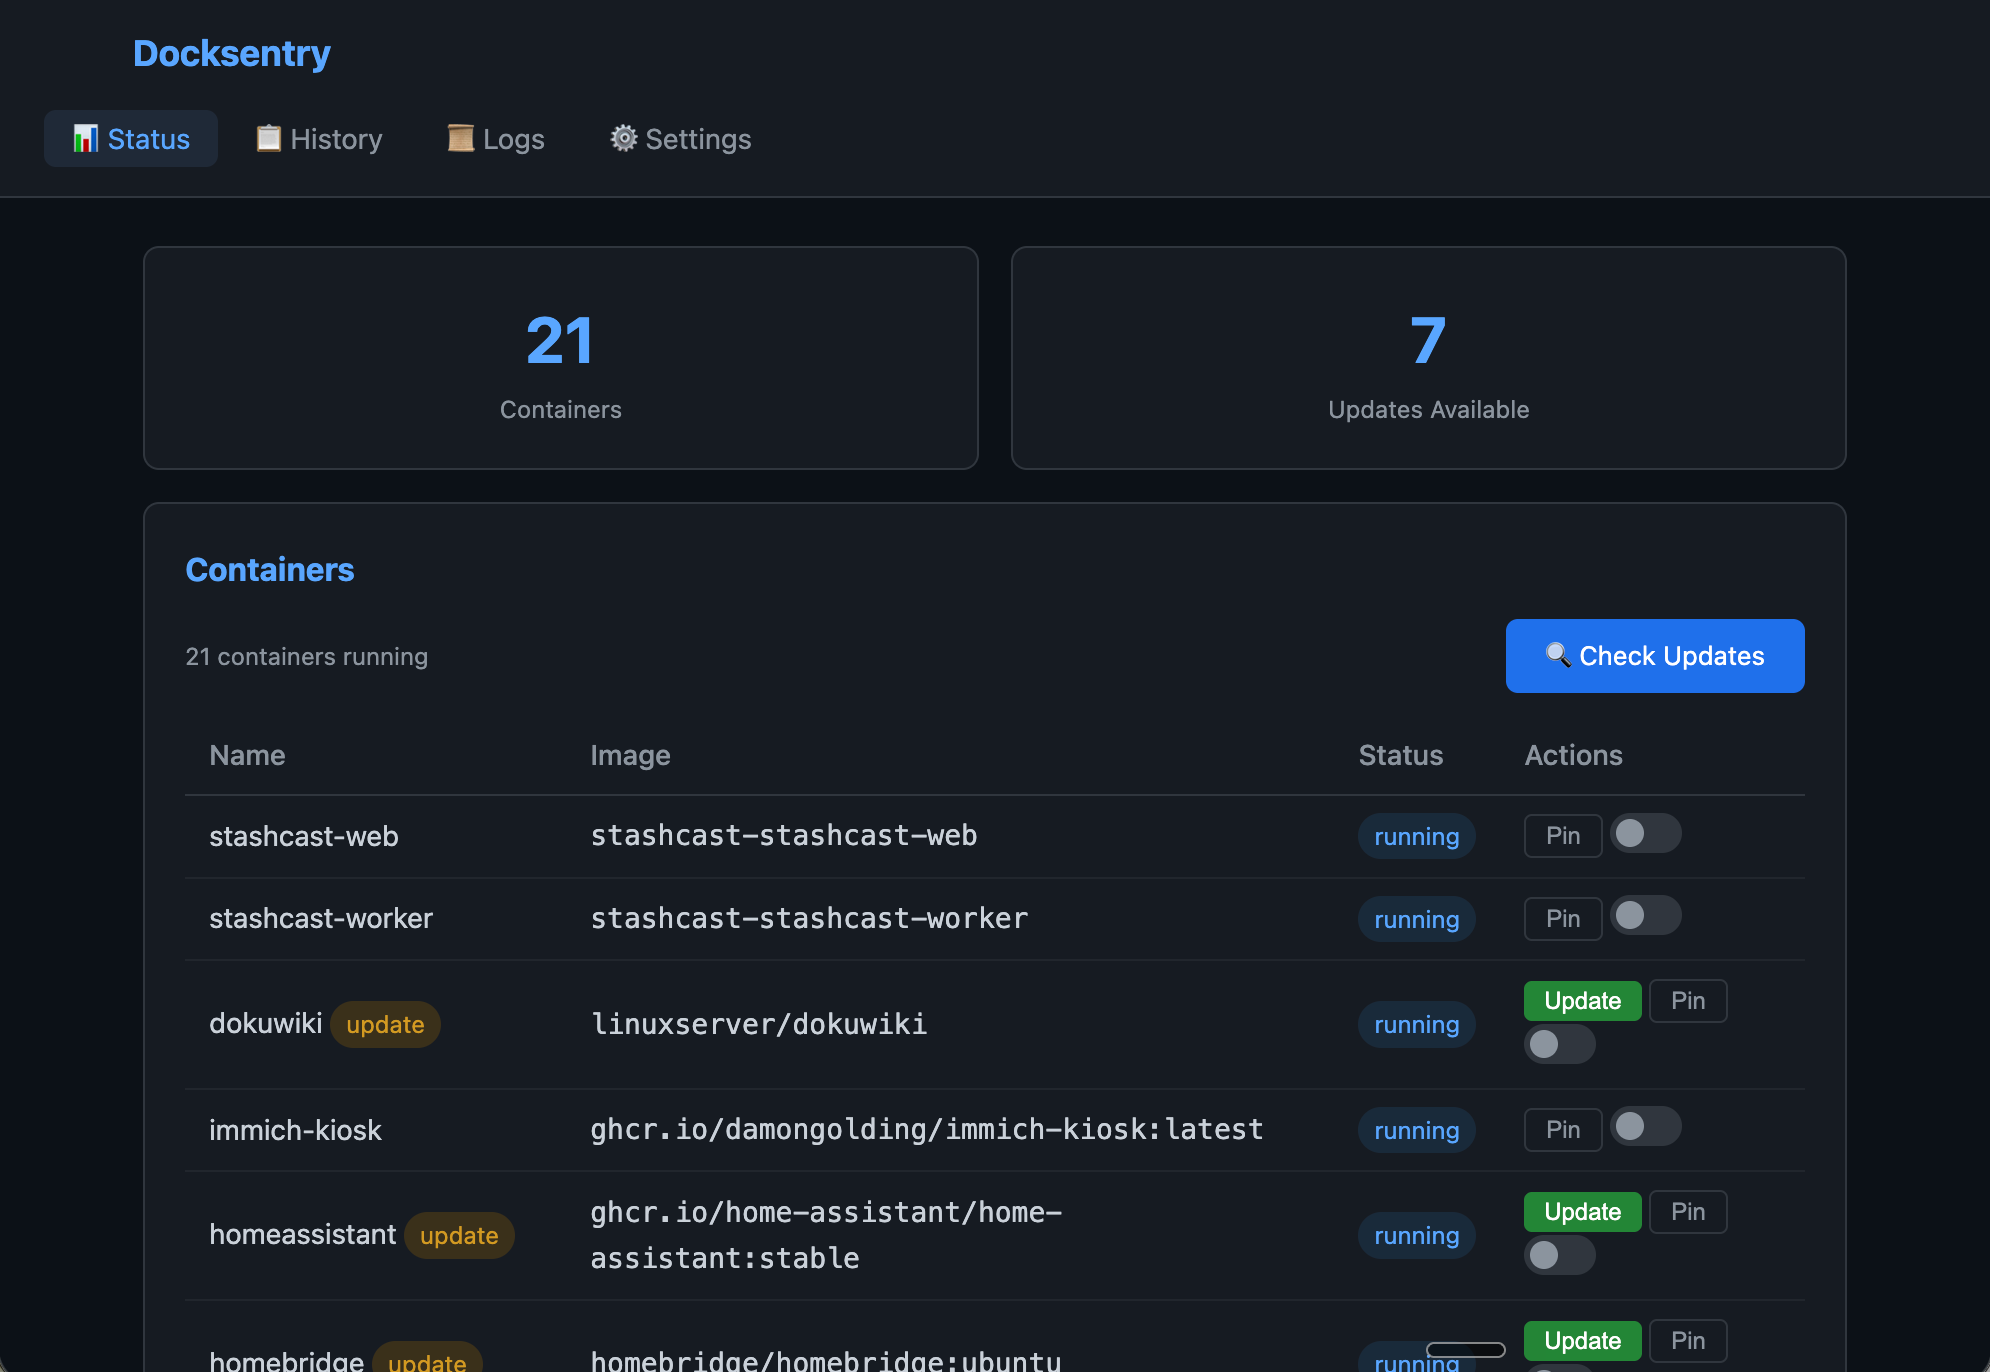This screenshot has width=1990, height=1372.
Task: Toggle the switch for homeassistant
Action: coord(1560,1255)
